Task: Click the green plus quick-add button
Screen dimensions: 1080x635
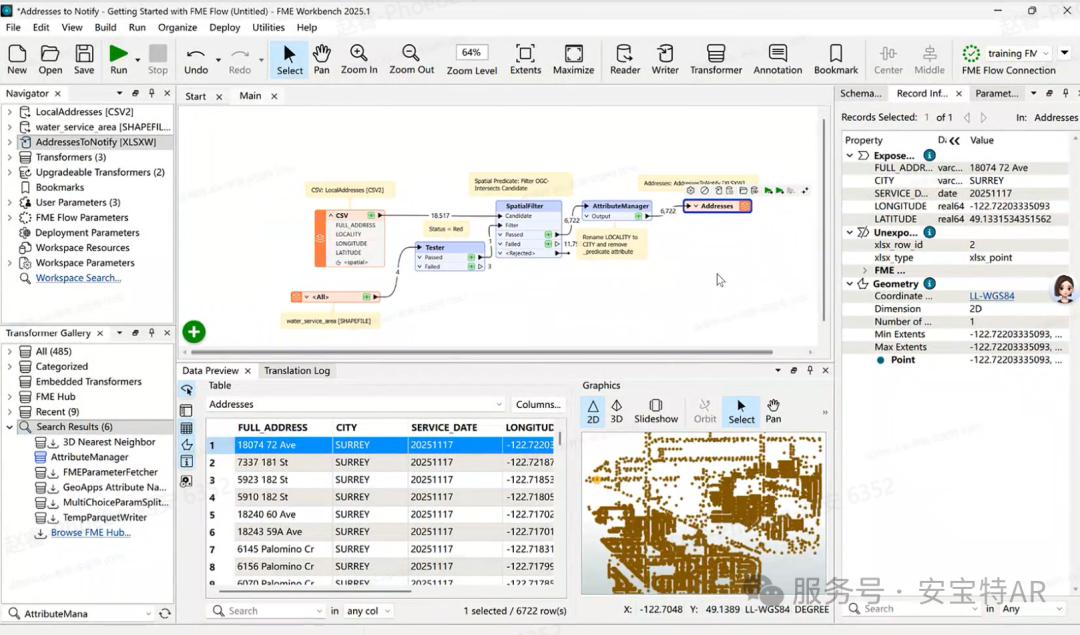Action: (194, 332)
